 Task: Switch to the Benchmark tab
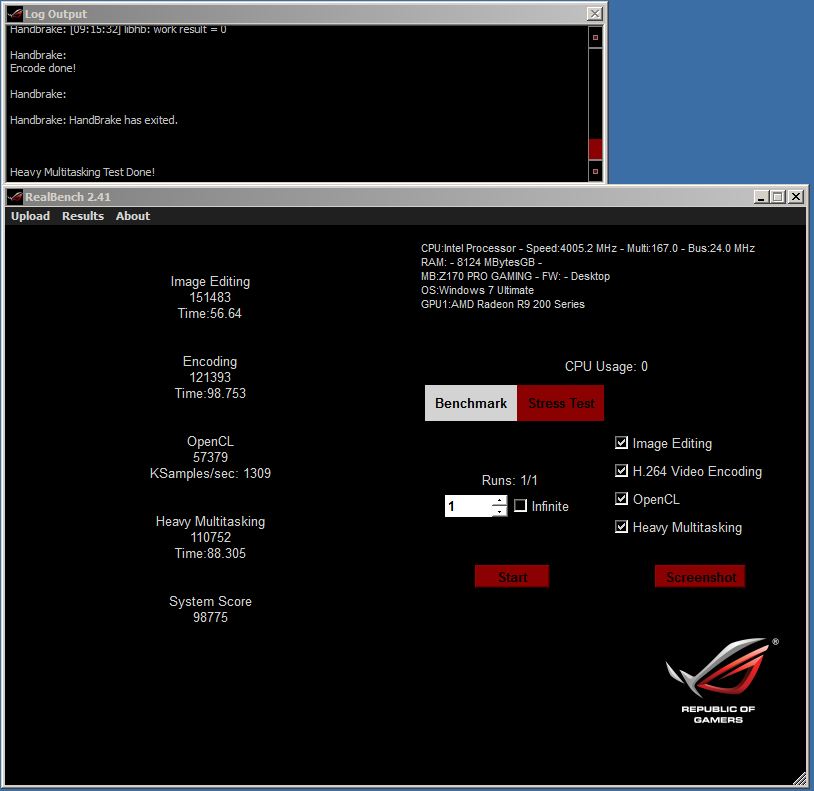tap(471, 403)
